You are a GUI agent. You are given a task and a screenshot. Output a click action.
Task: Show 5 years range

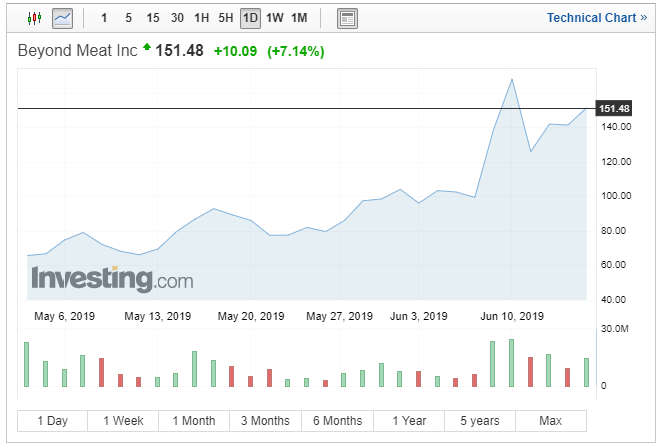(x=480, y=421)
